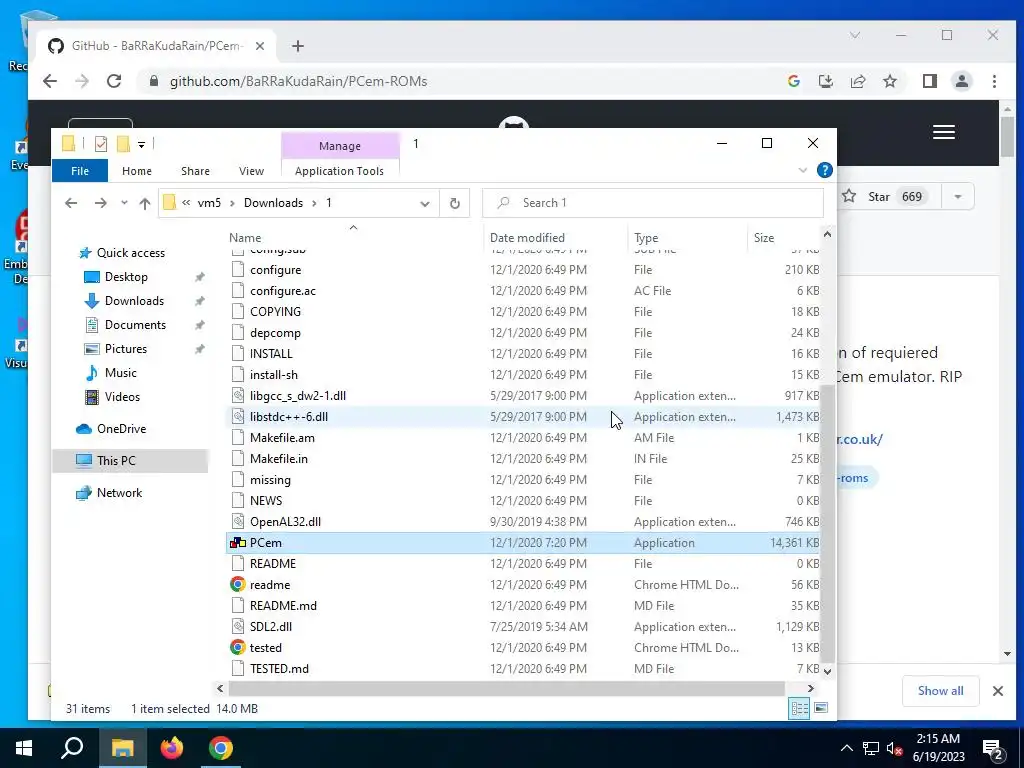Open Documents in the navigation pane
1024x768 pixels.
(x=135, y=325)
